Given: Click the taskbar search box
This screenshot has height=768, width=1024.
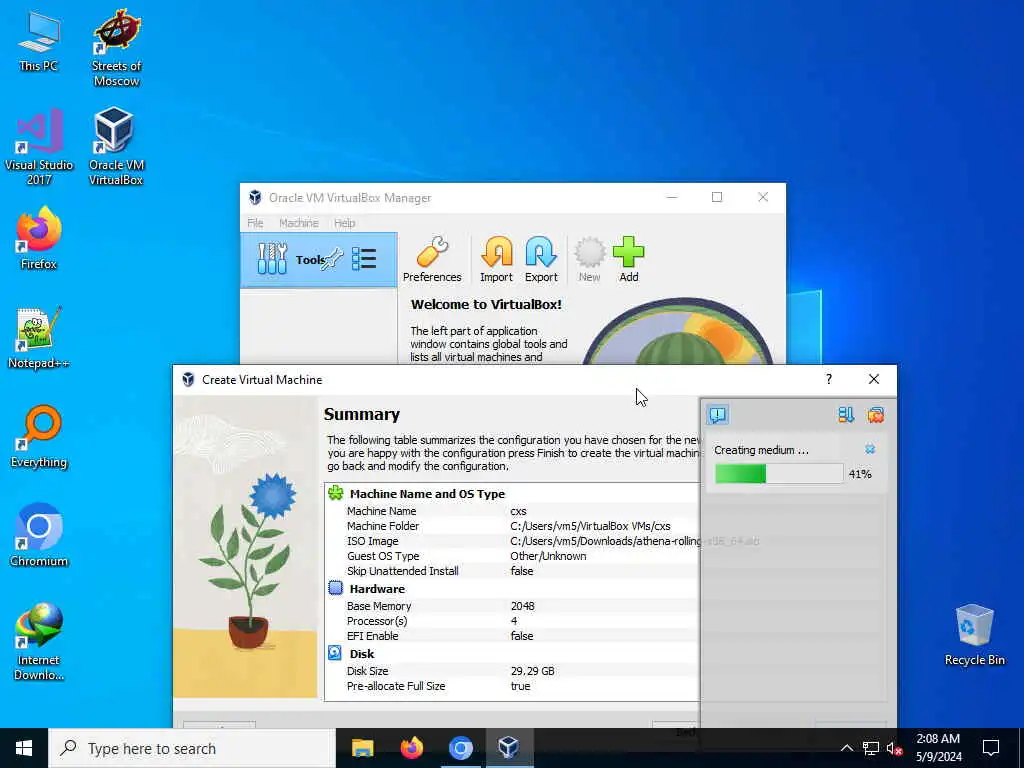Looking at the screenshot, I should tap(192, 748).
